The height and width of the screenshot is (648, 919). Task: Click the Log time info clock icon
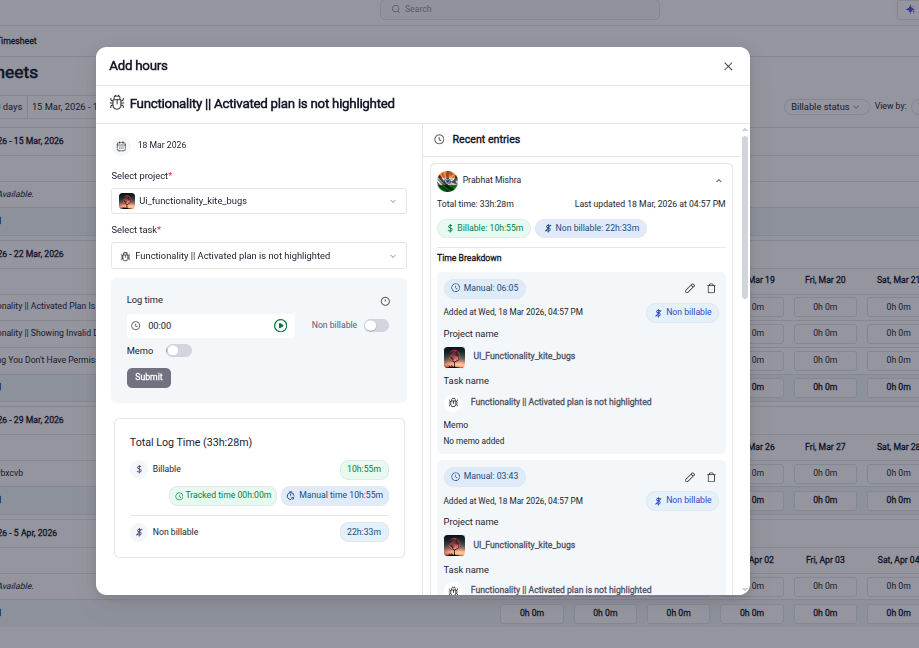385,301
